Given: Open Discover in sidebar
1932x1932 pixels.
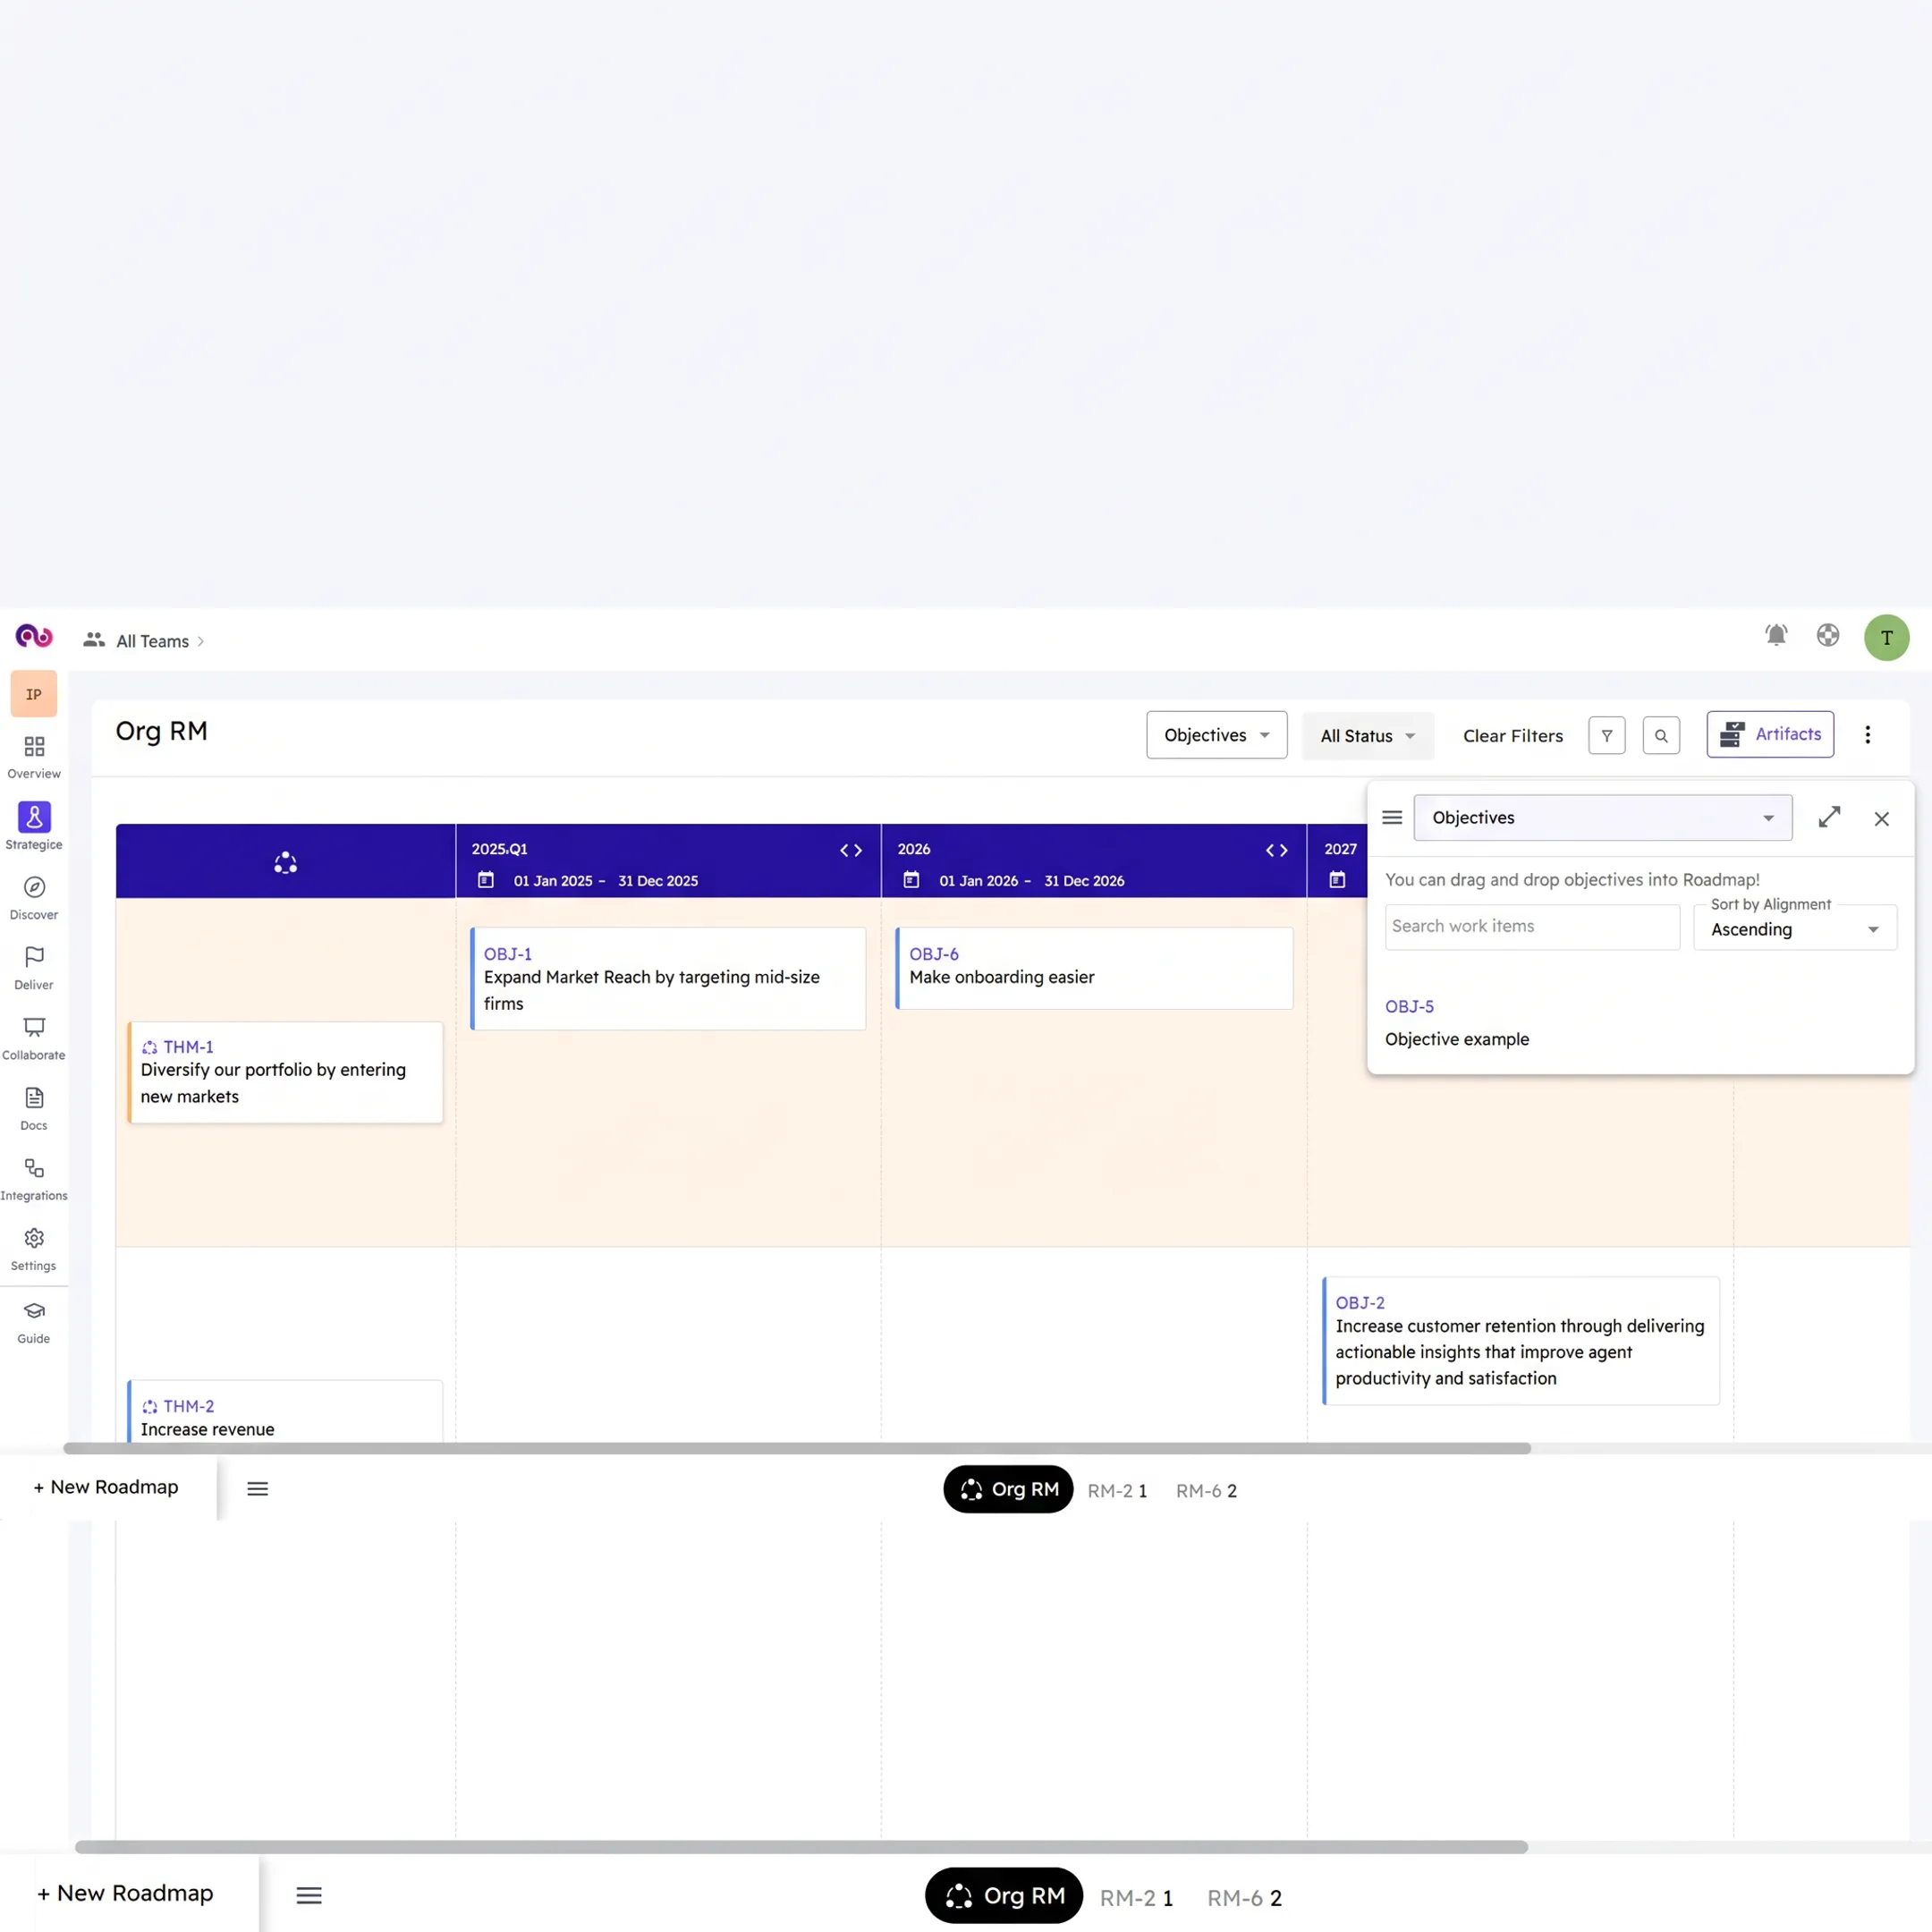Looking at the screenshot, I should tap(34, 898).
